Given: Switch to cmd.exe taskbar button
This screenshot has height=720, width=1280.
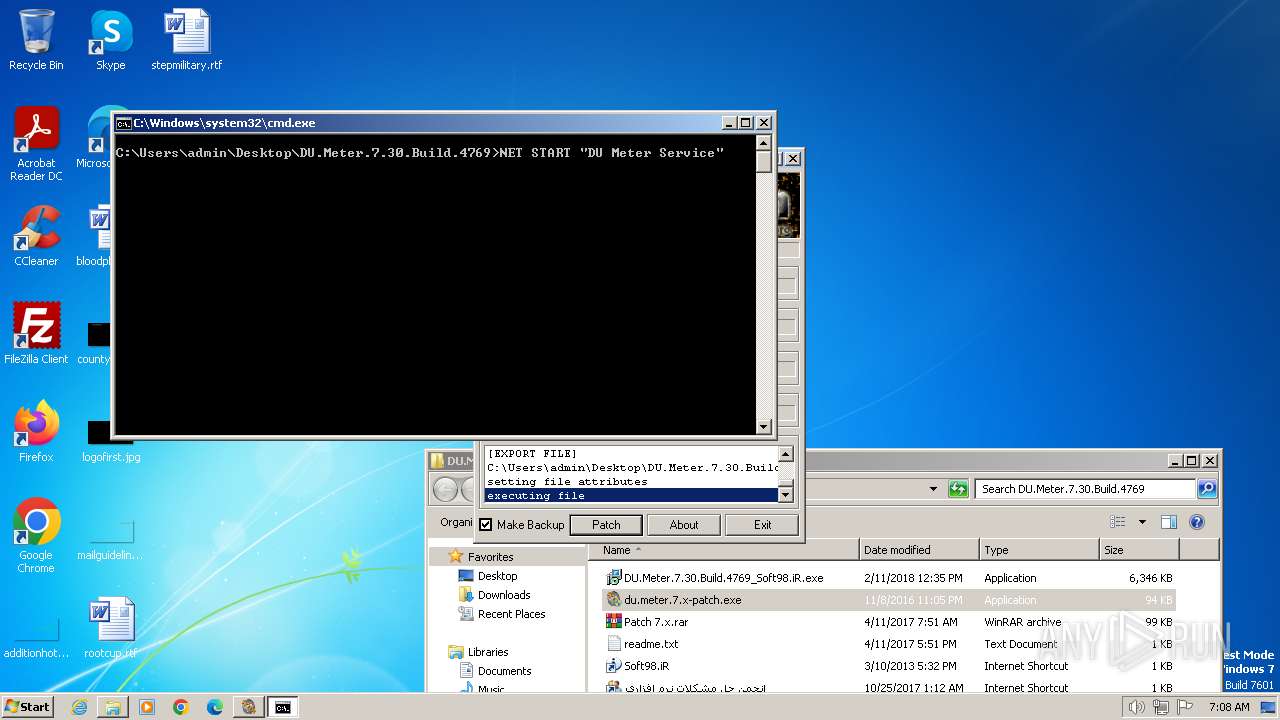Looking at the screenshot, I should pos(283,707).
